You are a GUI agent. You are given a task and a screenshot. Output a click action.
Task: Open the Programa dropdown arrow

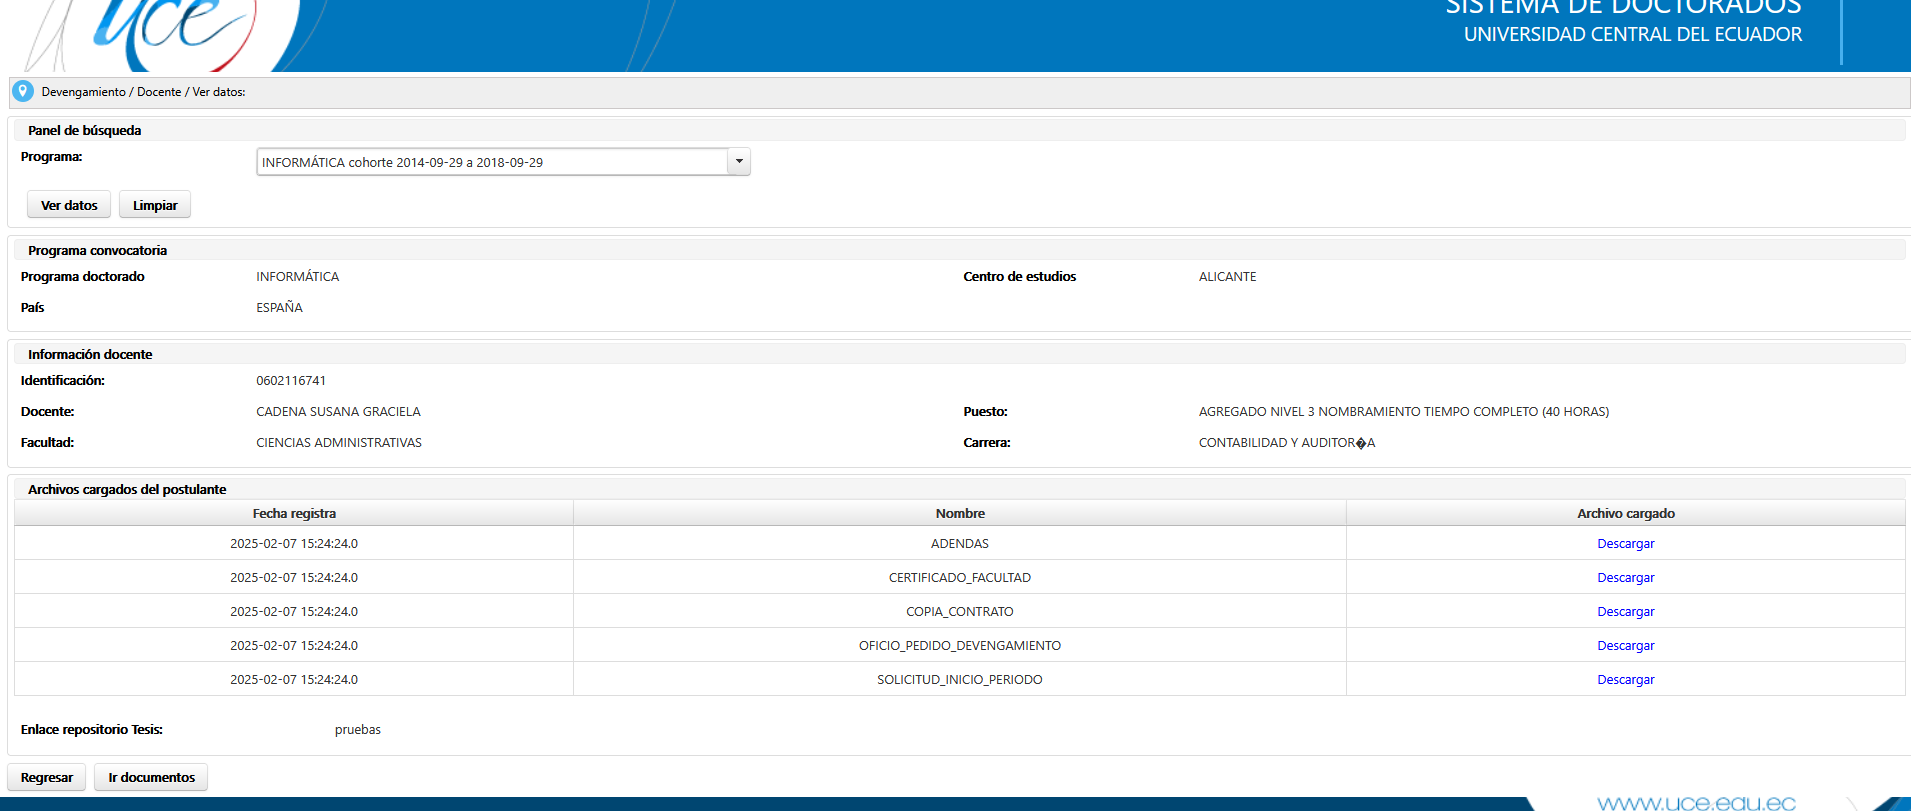739,162
